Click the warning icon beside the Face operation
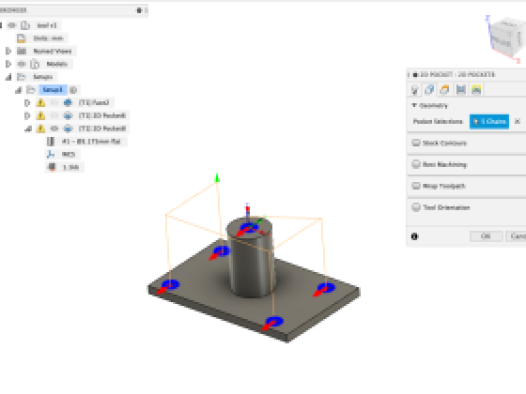The image size is (526, 394). click(x=41, y=103)
